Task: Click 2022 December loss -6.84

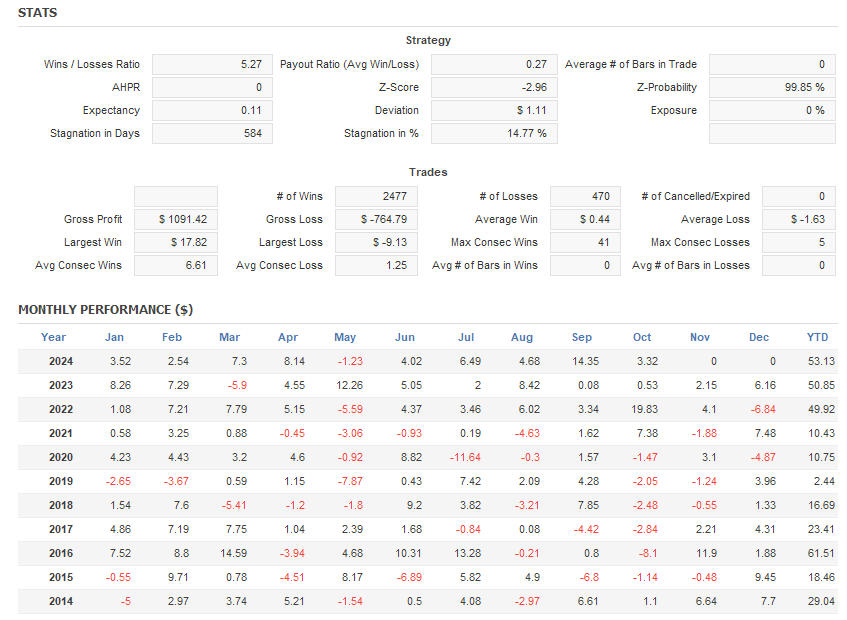Action: pos(763,409)
